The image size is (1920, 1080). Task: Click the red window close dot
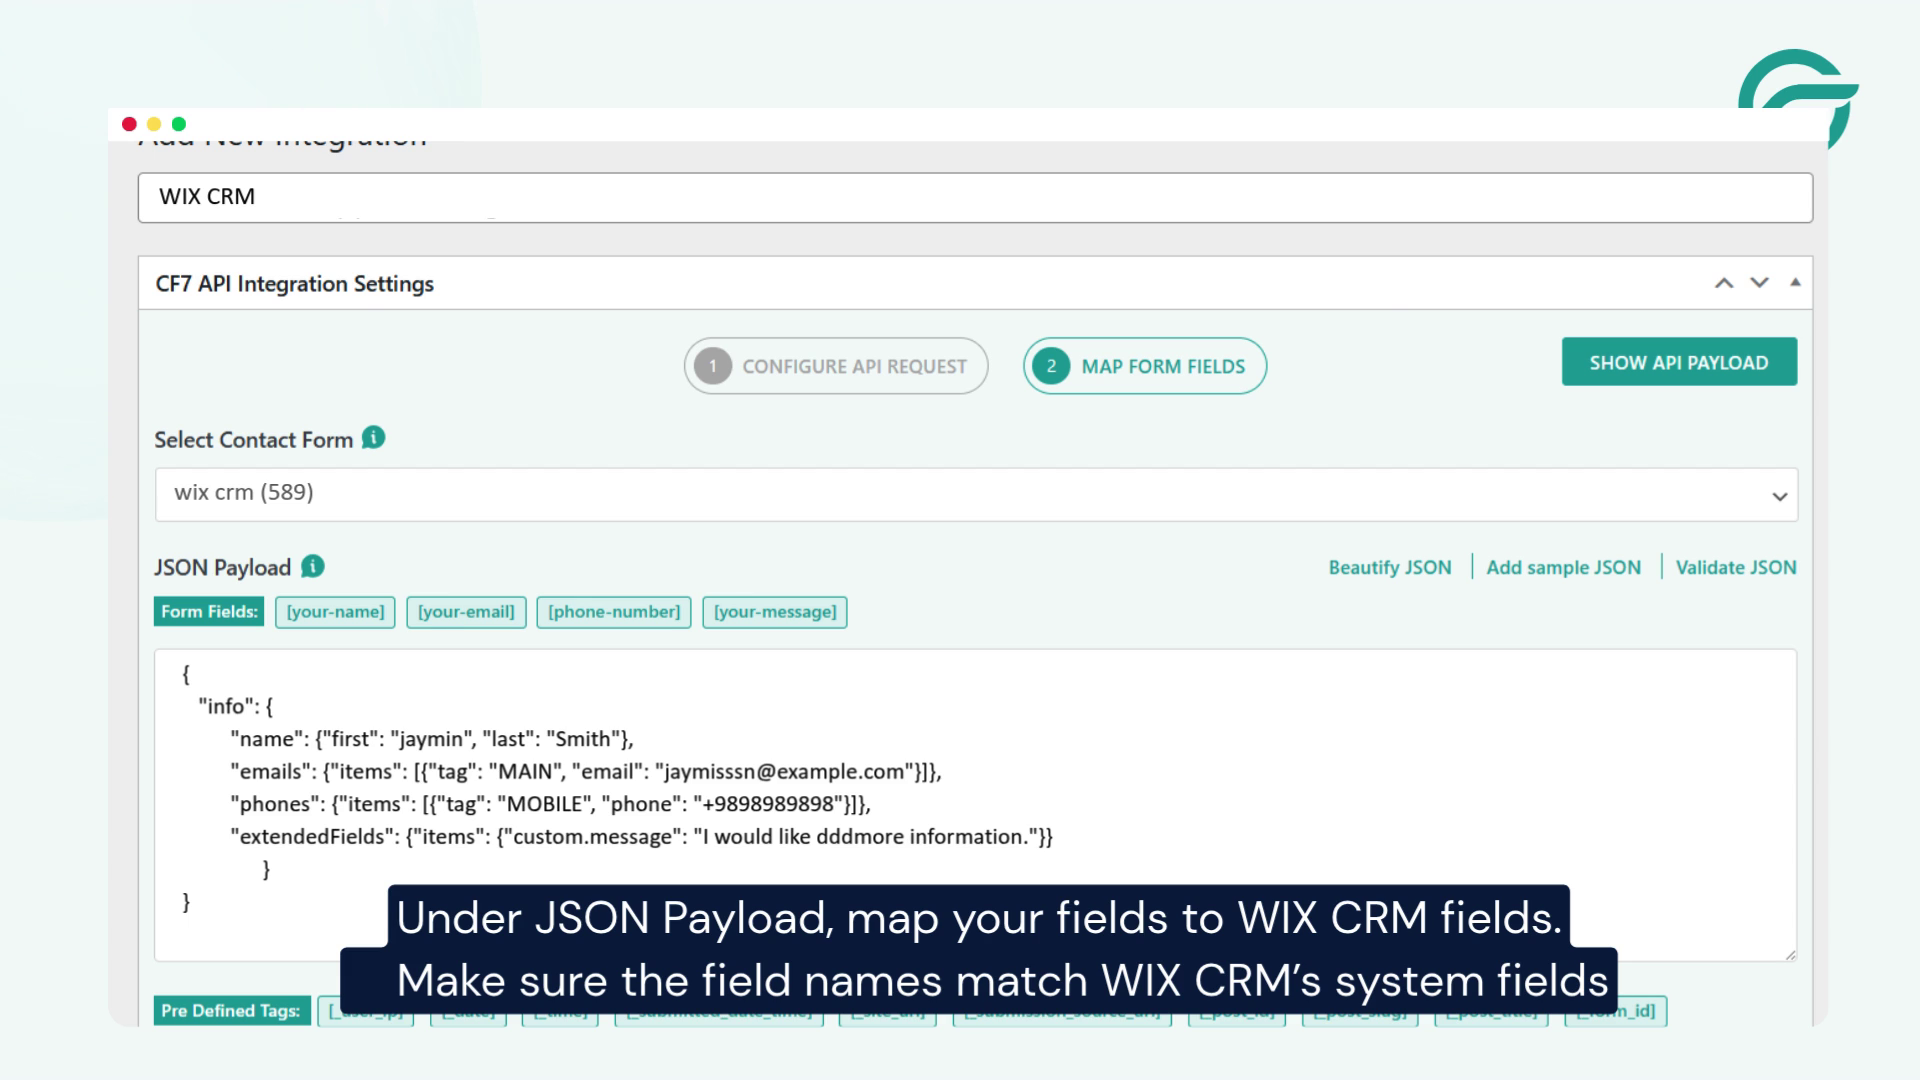[129, 124]
